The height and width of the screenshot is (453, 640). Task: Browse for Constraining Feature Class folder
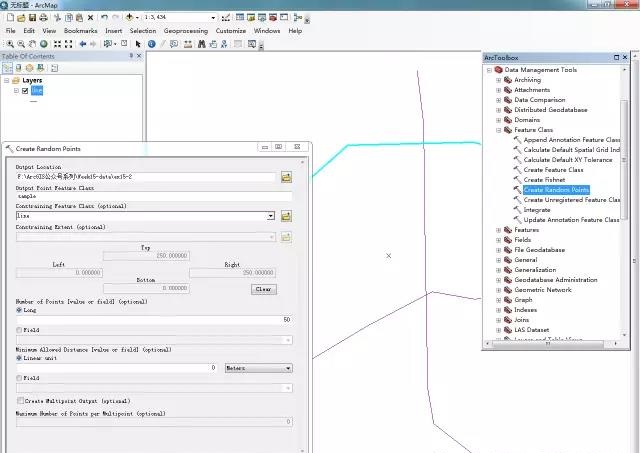pos(286,216)
